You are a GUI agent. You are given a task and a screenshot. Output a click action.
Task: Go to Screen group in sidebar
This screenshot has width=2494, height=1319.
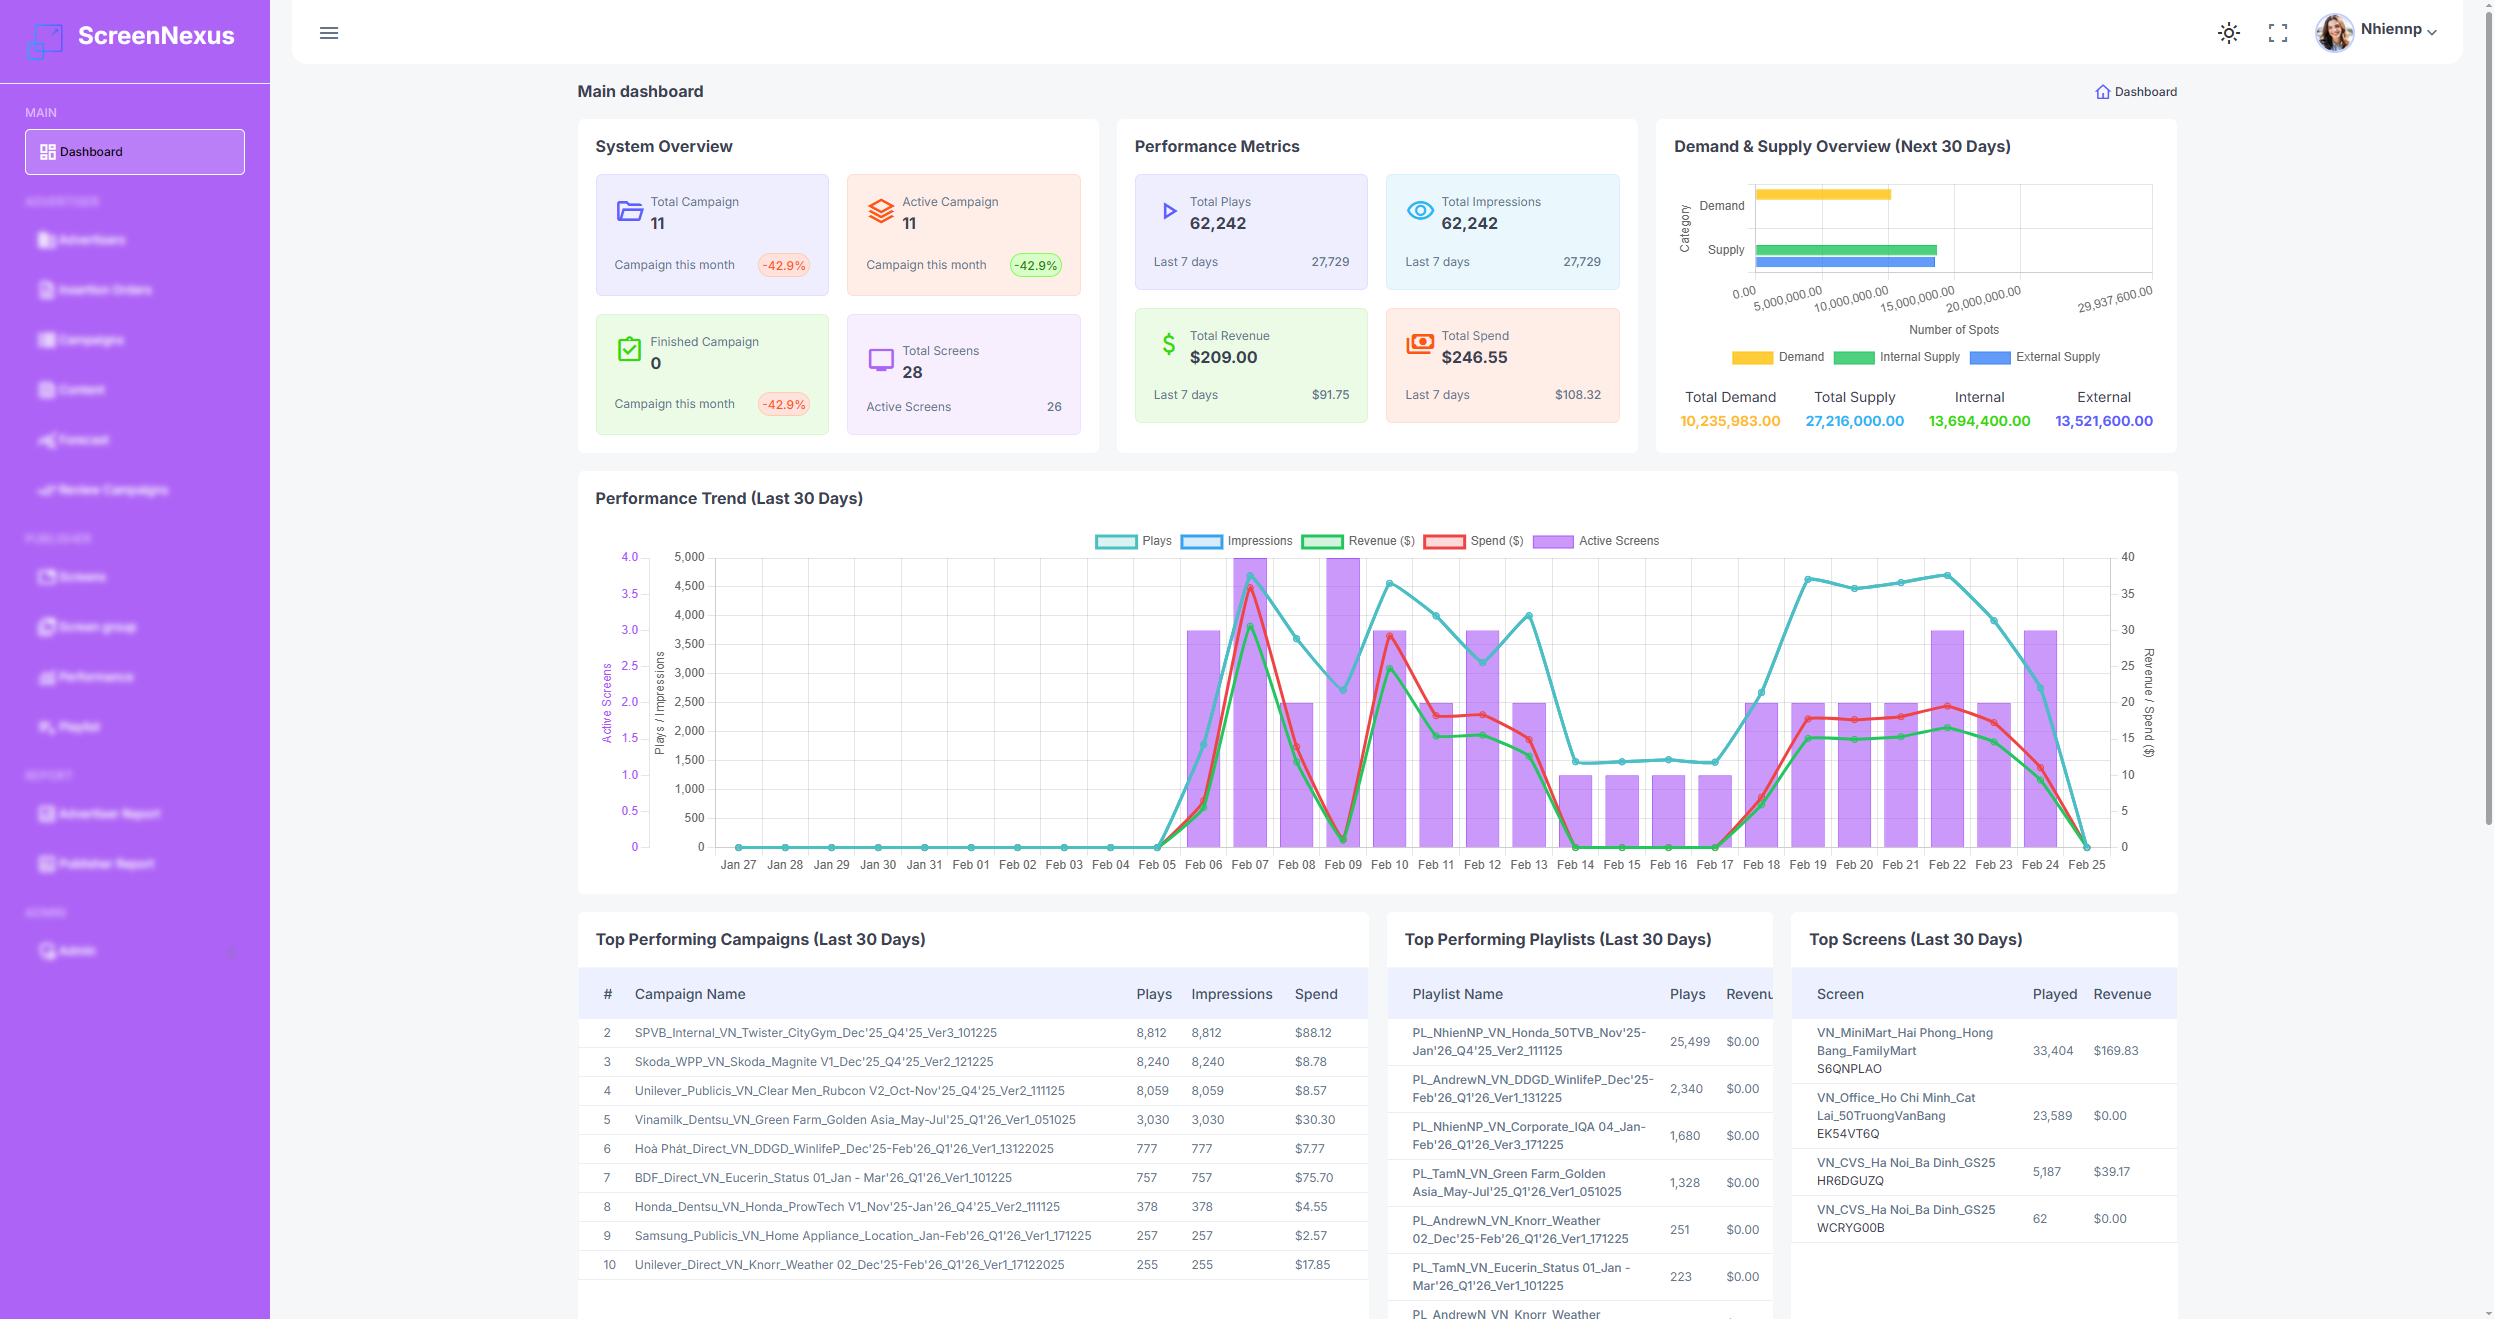(97, 627)
